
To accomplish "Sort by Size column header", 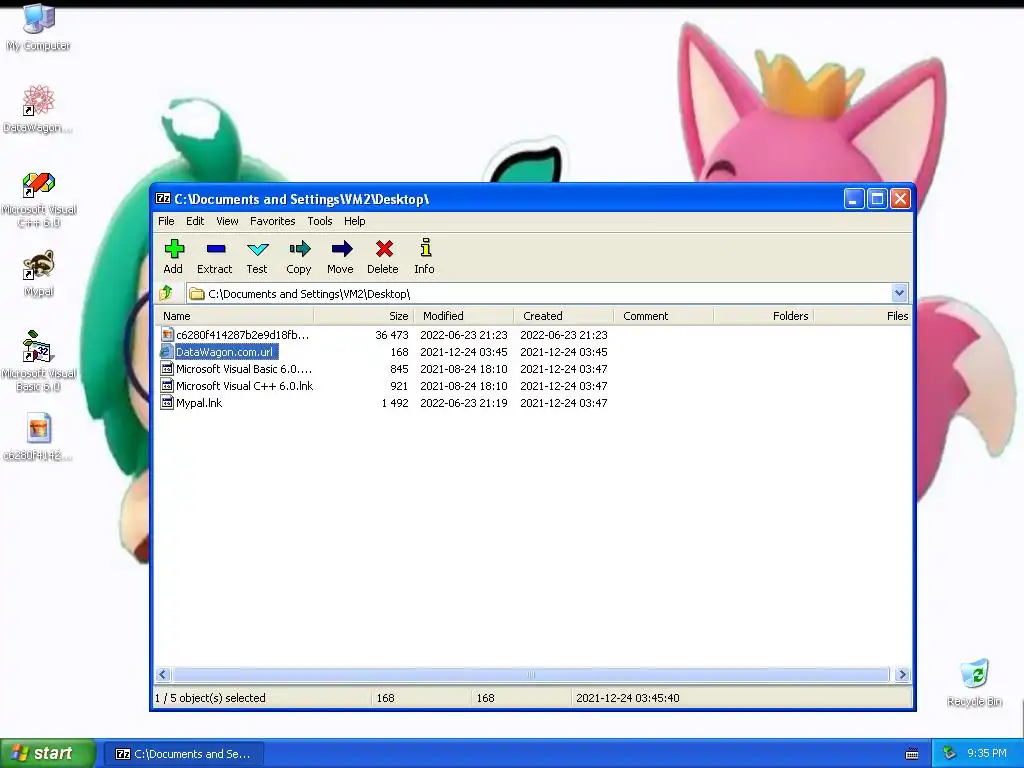I will coord(364,315).
